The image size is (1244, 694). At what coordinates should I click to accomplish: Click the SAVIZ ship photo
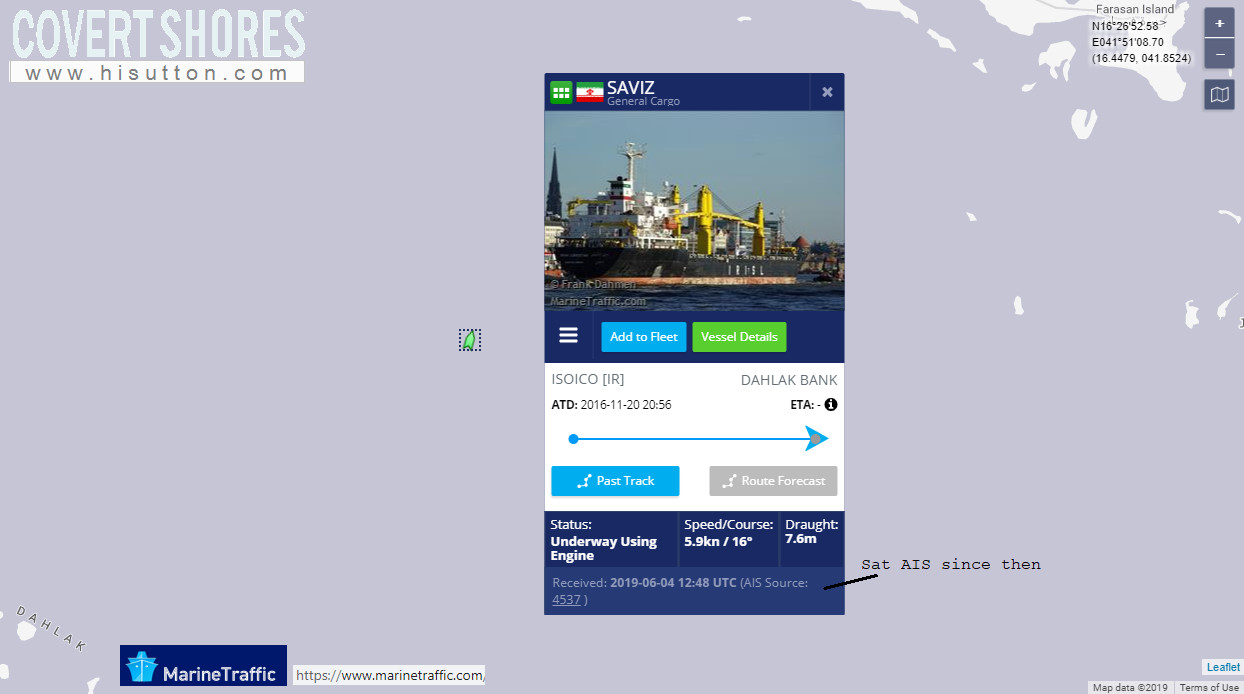point(694,210)
